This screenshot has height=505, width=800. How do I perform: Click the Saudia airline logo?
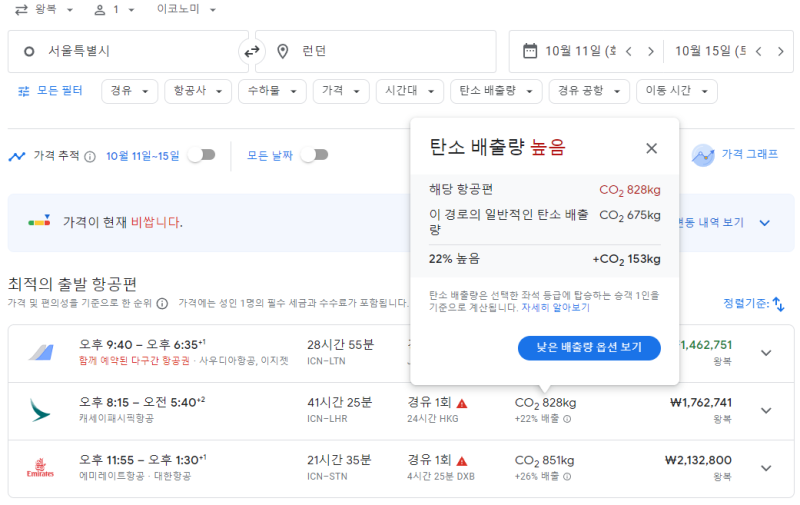click(41, 352)
